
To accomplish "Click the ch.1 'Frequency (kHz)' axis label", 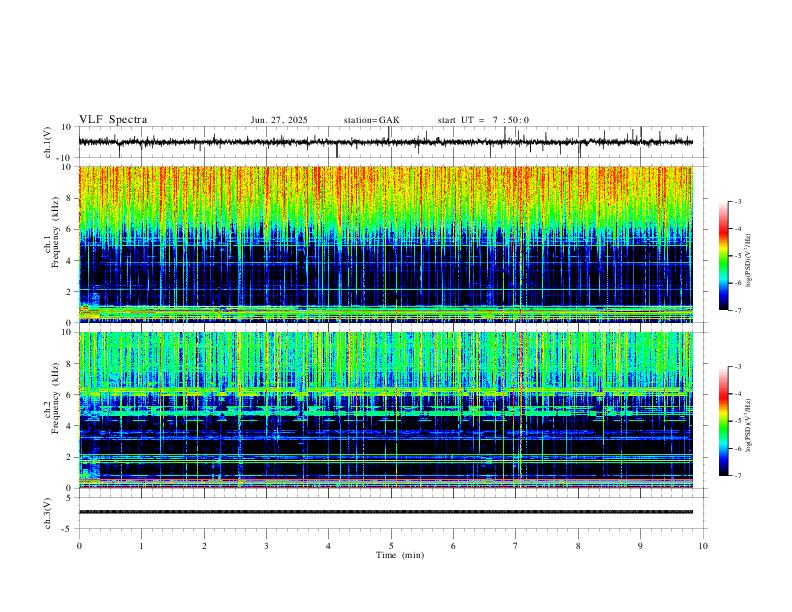I will (x=55, y=233).
